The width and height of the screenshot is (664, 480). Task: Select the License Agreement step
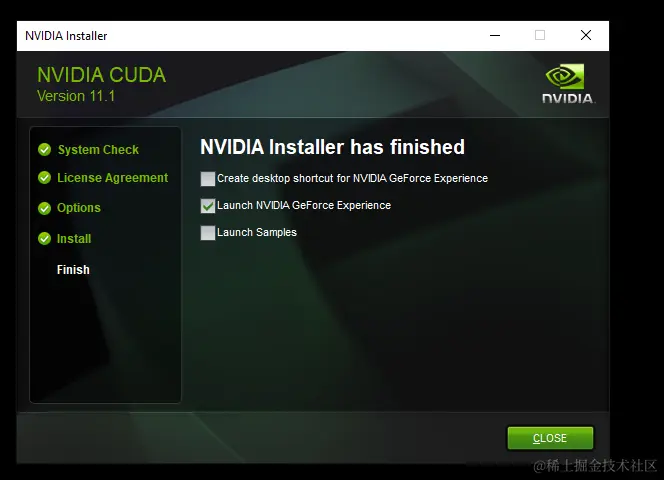(x=113, y=178)
